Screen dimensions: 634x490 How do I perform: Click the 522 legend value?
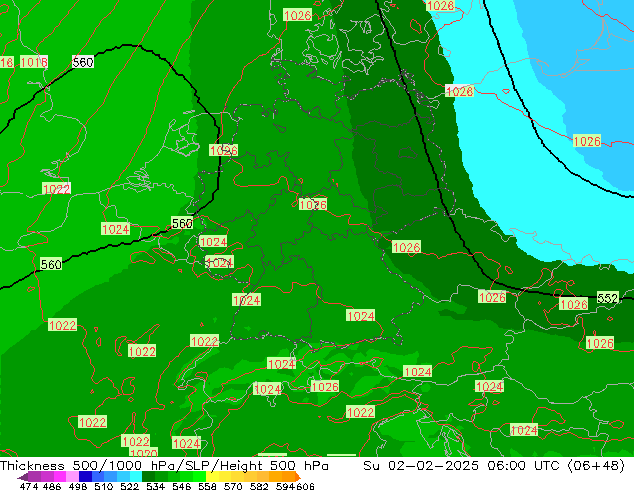point(129,486)
